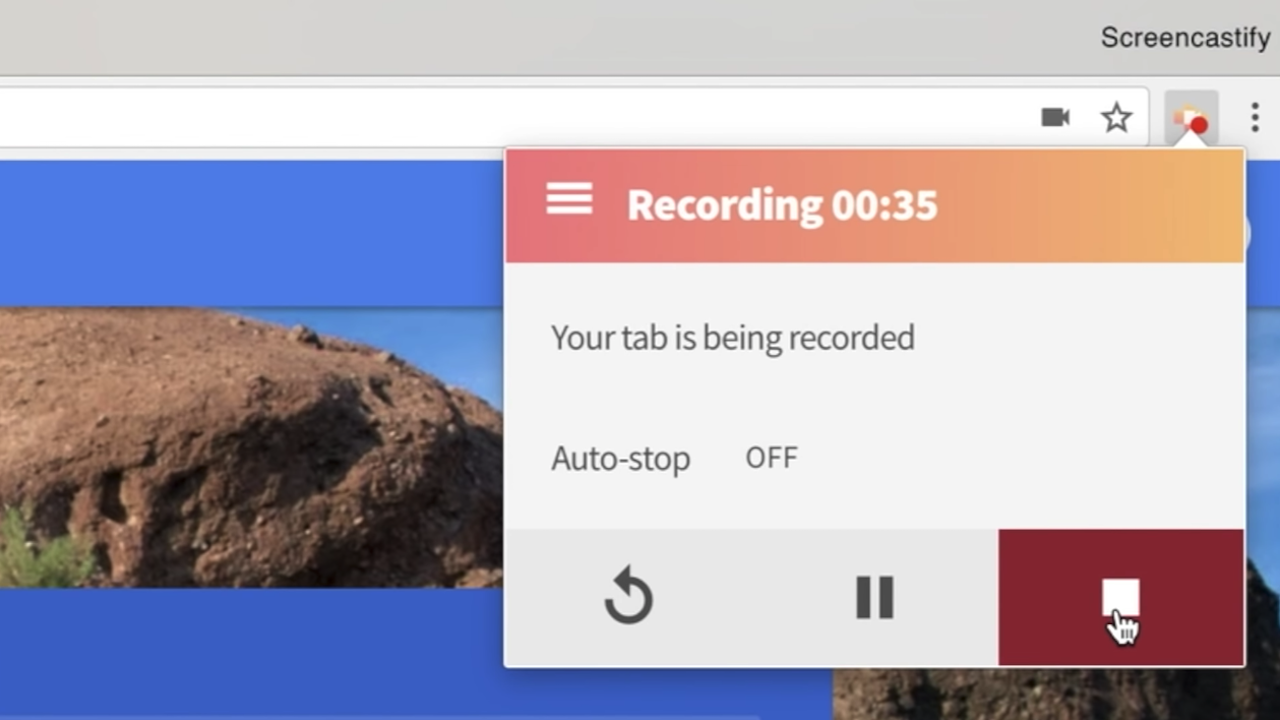Restart the recording with the circular arrow
The image size is (1280, 720).
[628, 598]
